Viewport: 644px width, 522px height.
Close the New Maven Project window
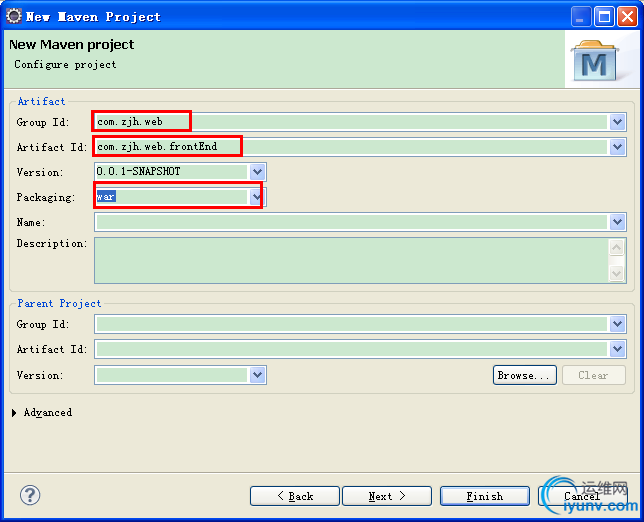tap(628, 17)
